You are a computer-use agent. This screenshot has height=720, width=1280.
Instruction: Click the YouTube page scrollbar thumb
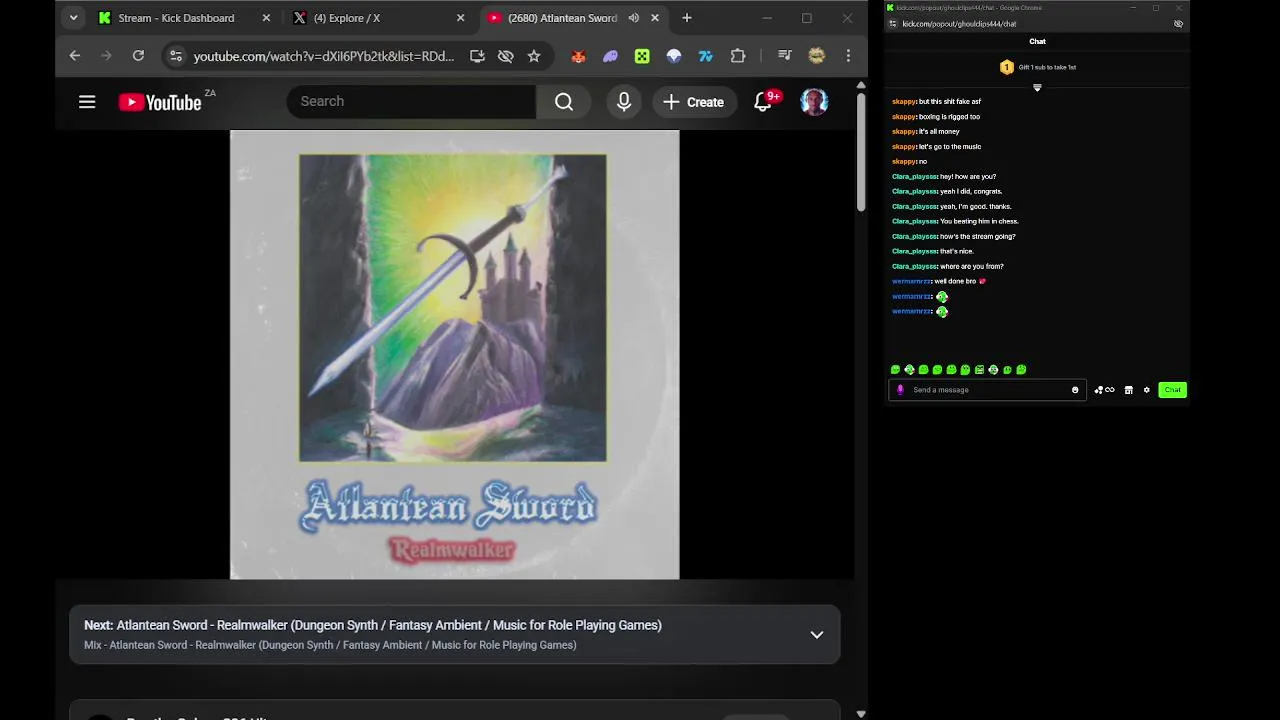pos(861,152)
